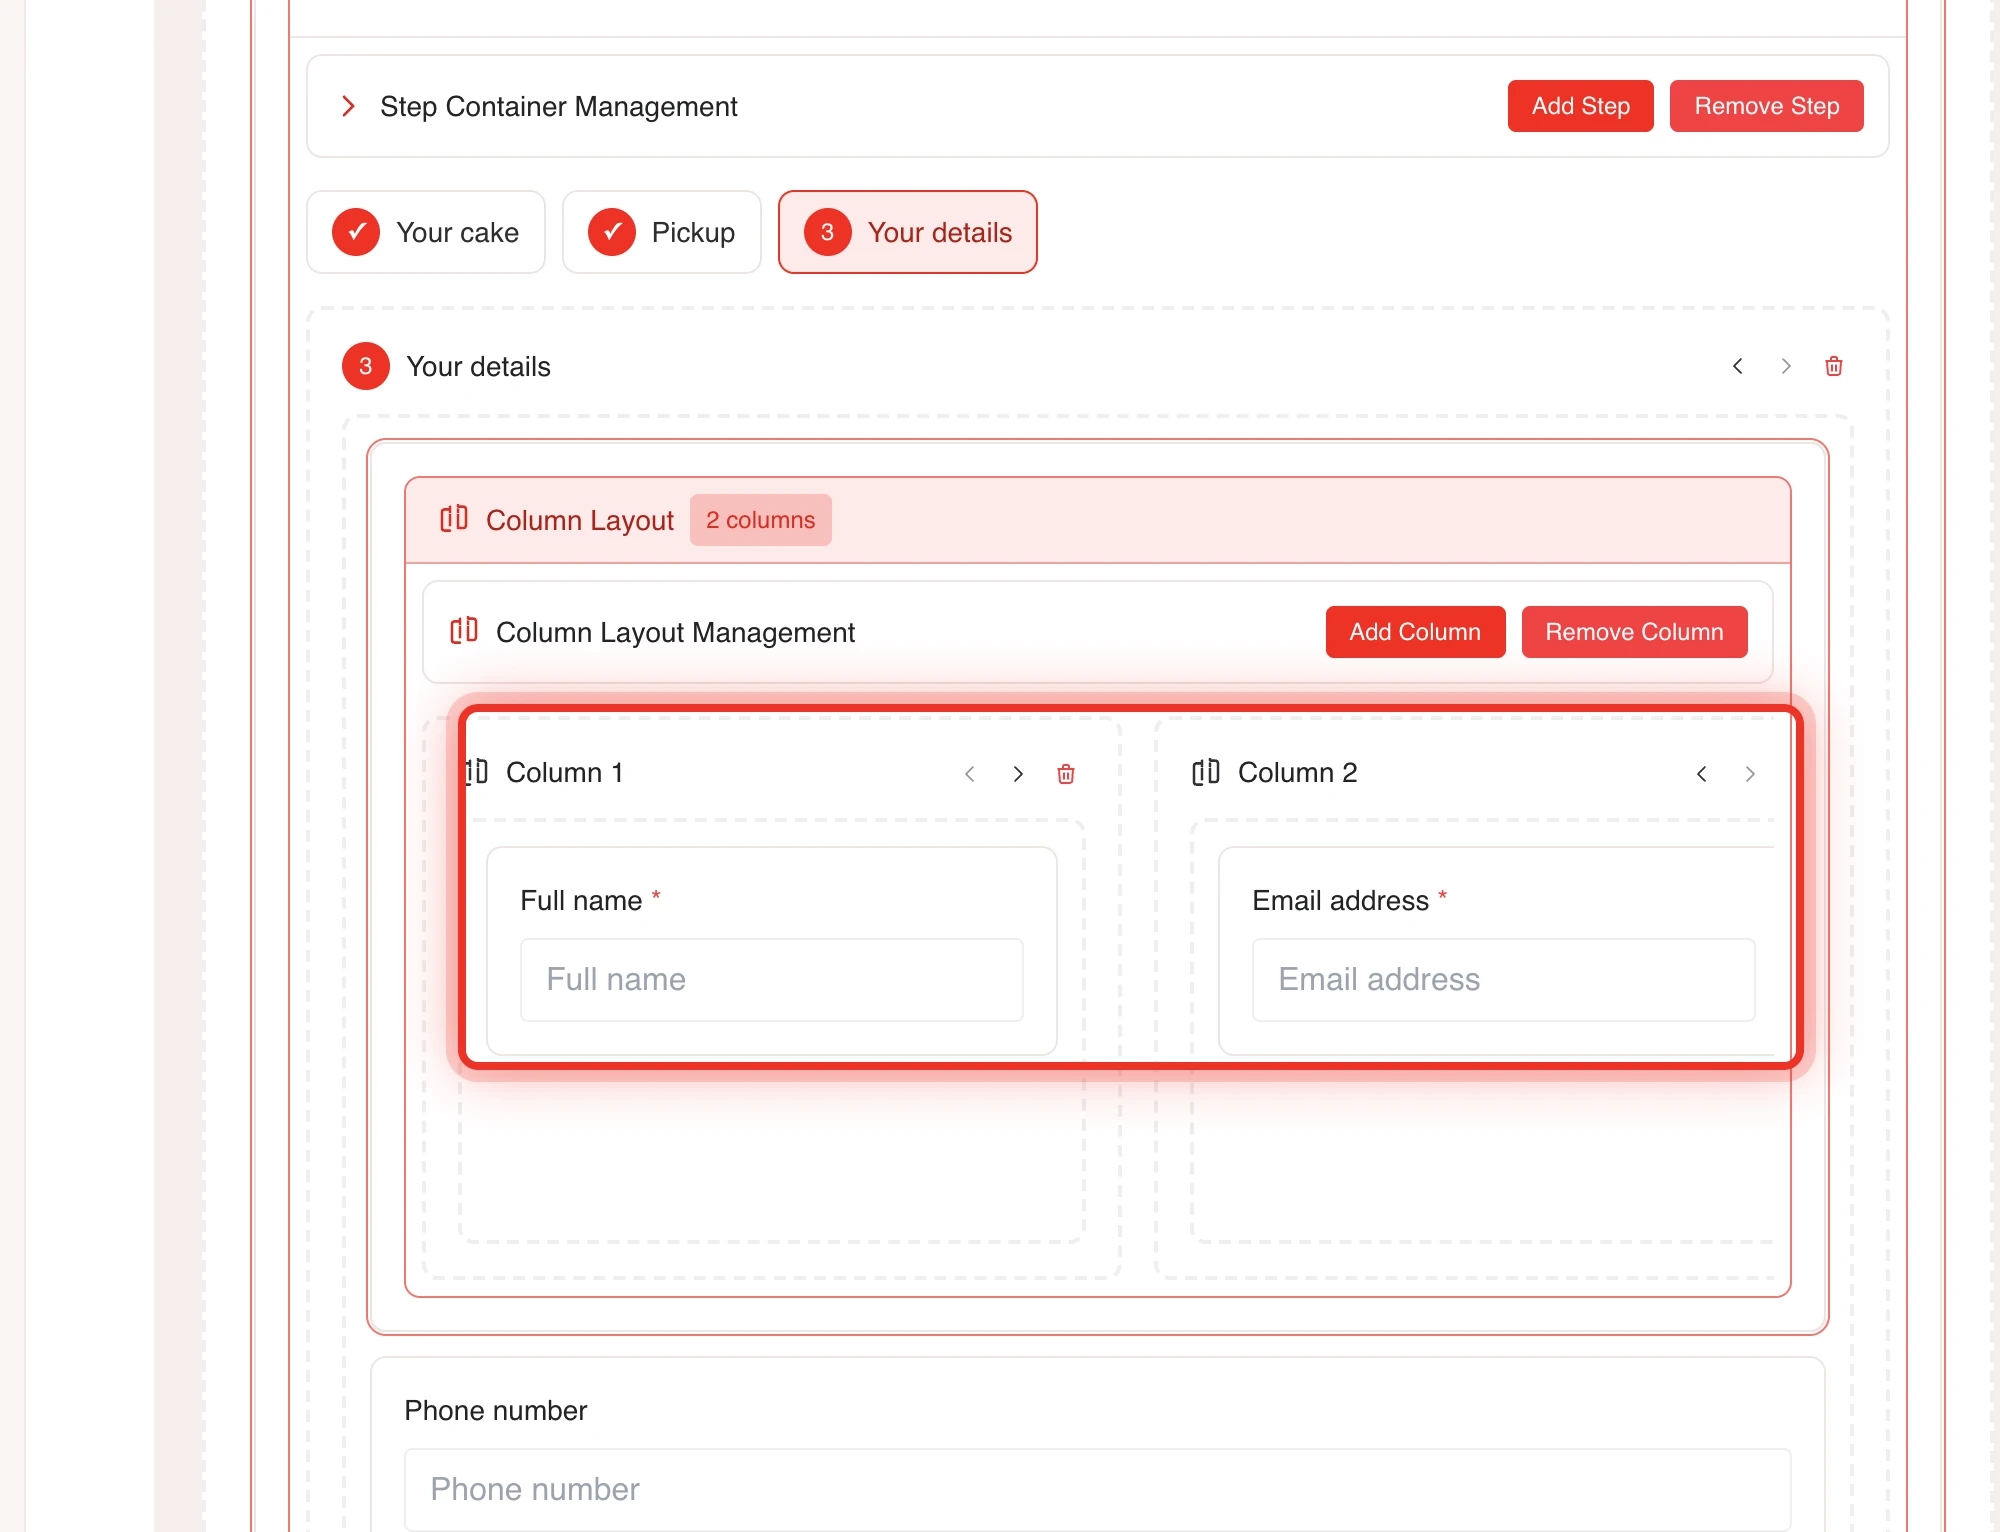This screenshot has height=1532, width=2000.
Task: Click Column Layout Management icon
Action: (464, 631)
